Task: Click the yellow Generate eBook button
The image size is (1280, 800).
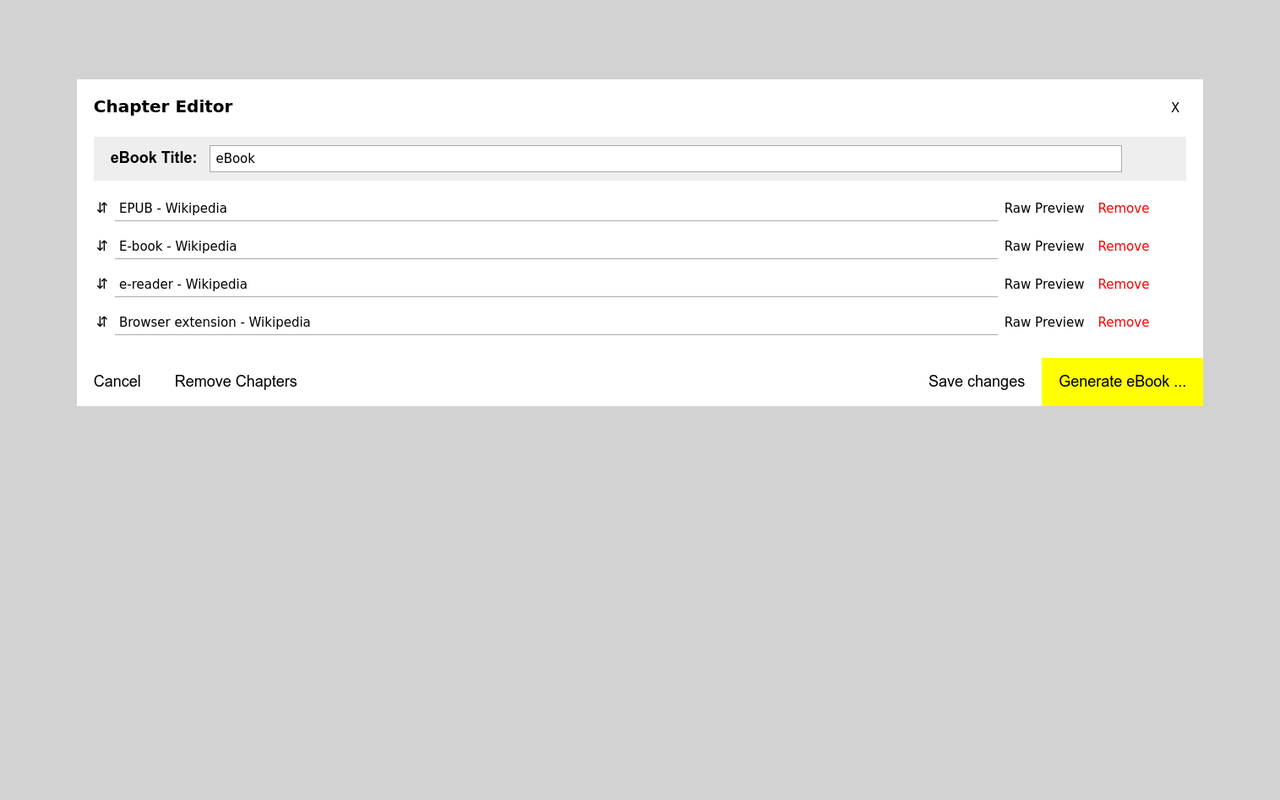Action: 1122,381
